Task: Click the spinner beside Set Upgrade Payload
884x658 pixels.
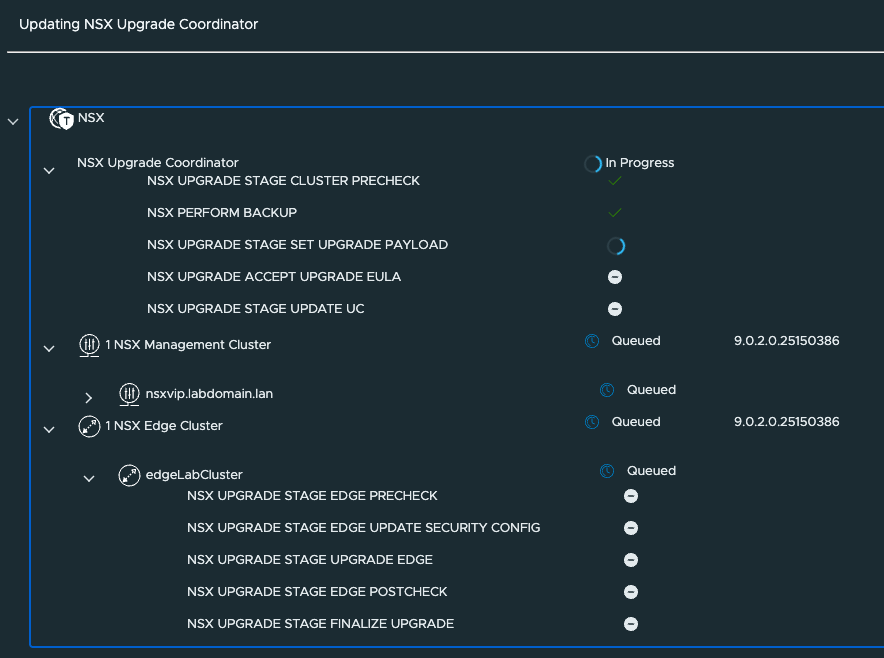Action: 615,245
